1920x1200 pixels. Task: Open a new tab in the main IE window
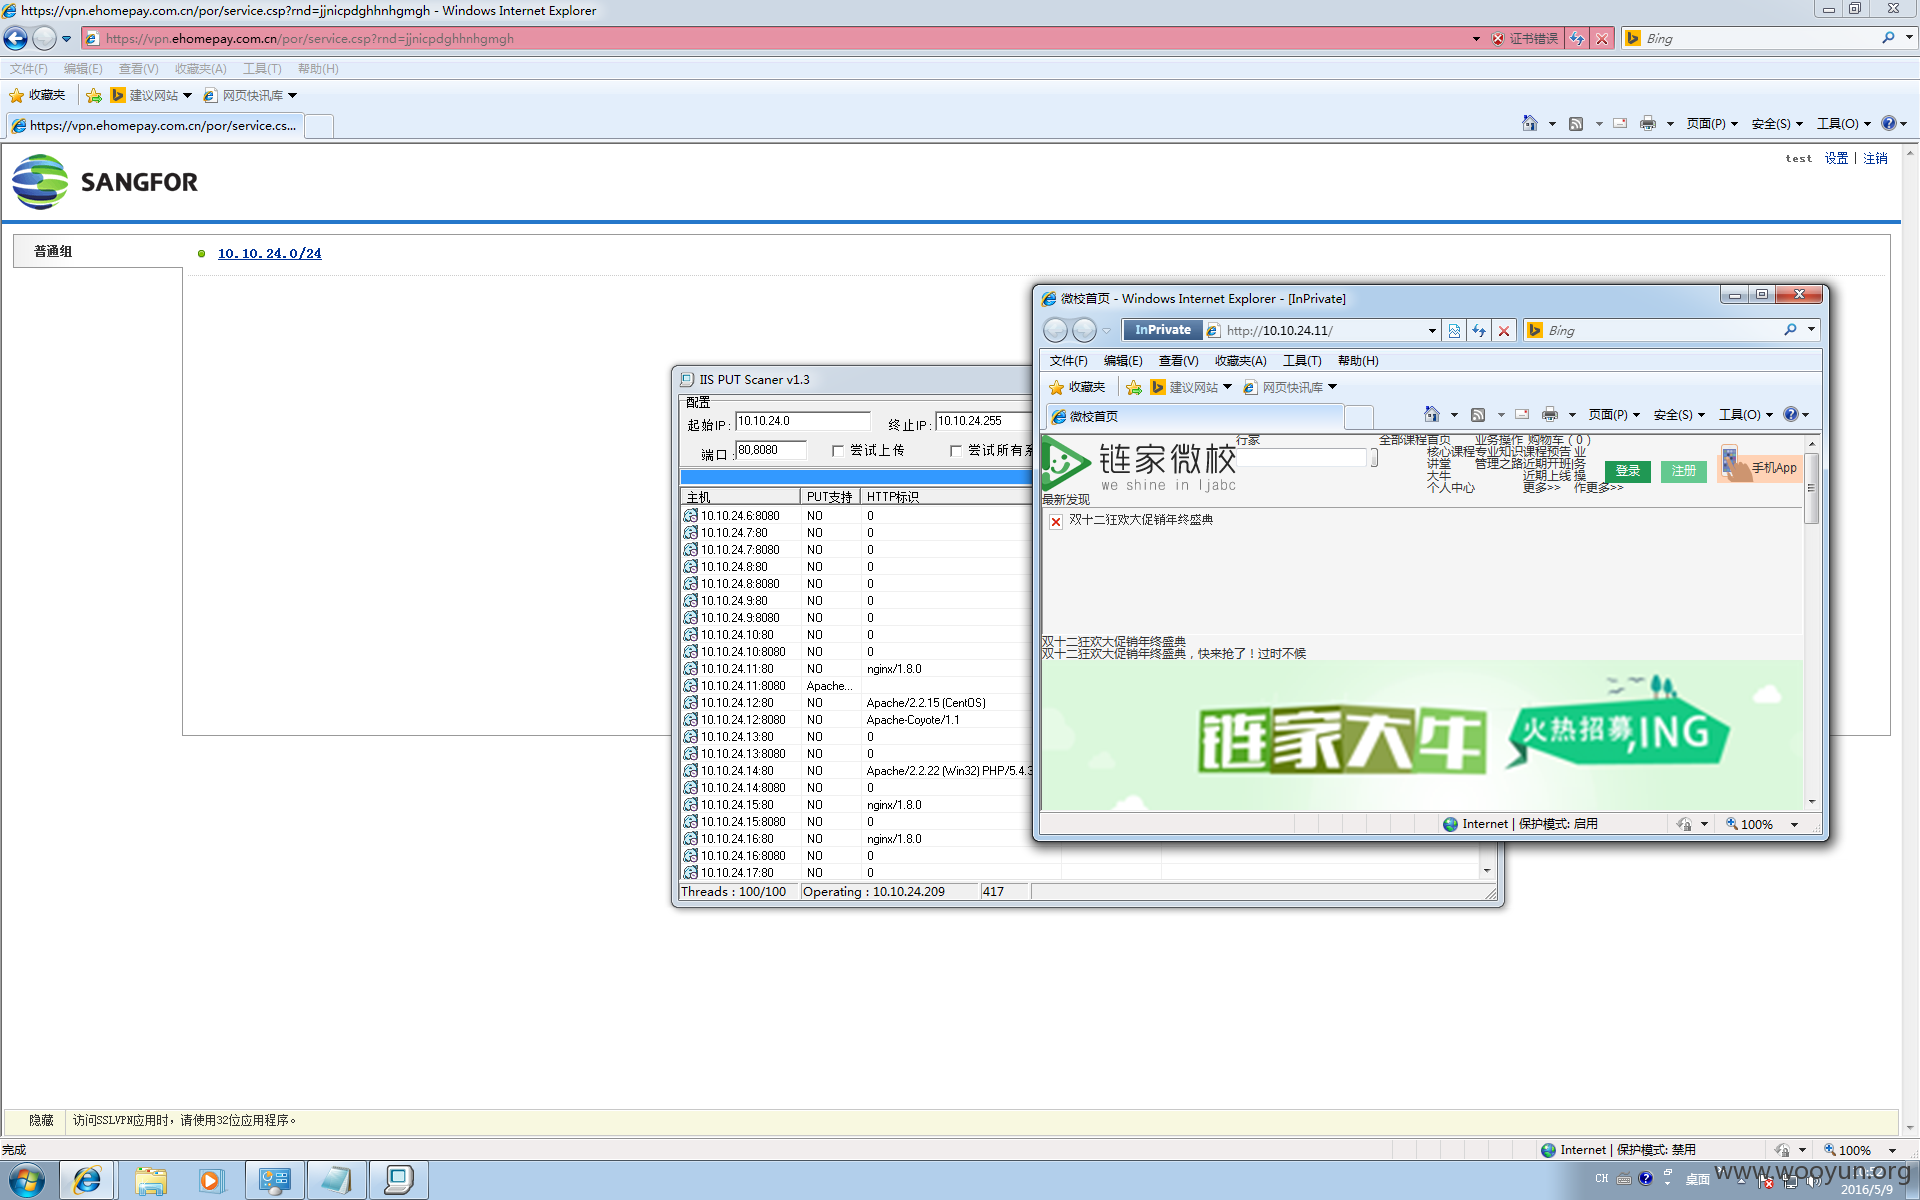[x=319, y=125]
